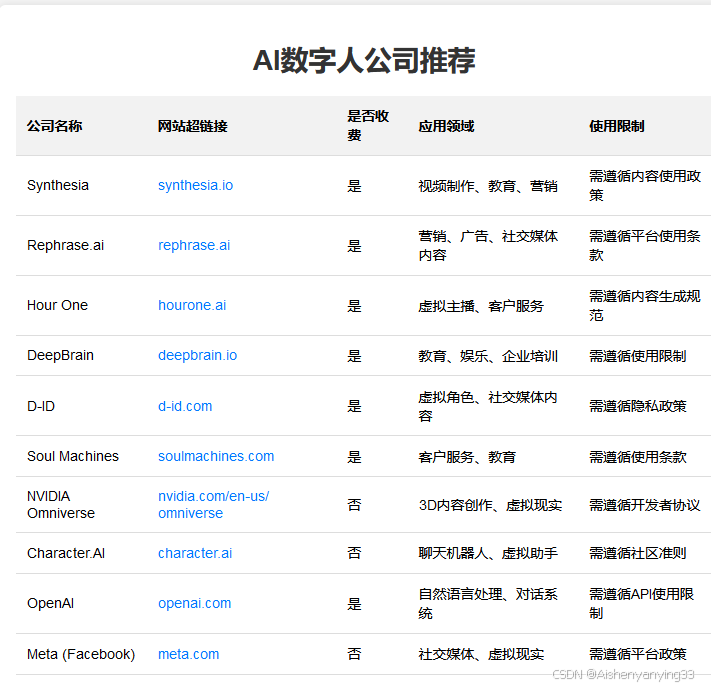The height and width of the screenshot is (687, 711).
Task: Click the 网站超链接 column header
Action: (x=193, y=126)
